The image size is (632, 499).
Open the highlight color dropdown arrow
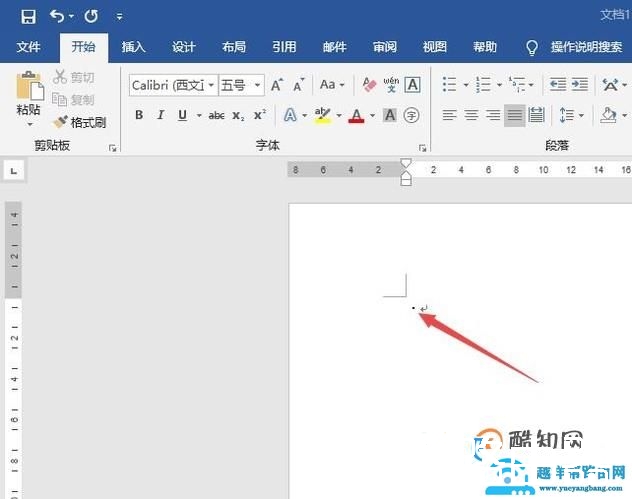[339, 116]
